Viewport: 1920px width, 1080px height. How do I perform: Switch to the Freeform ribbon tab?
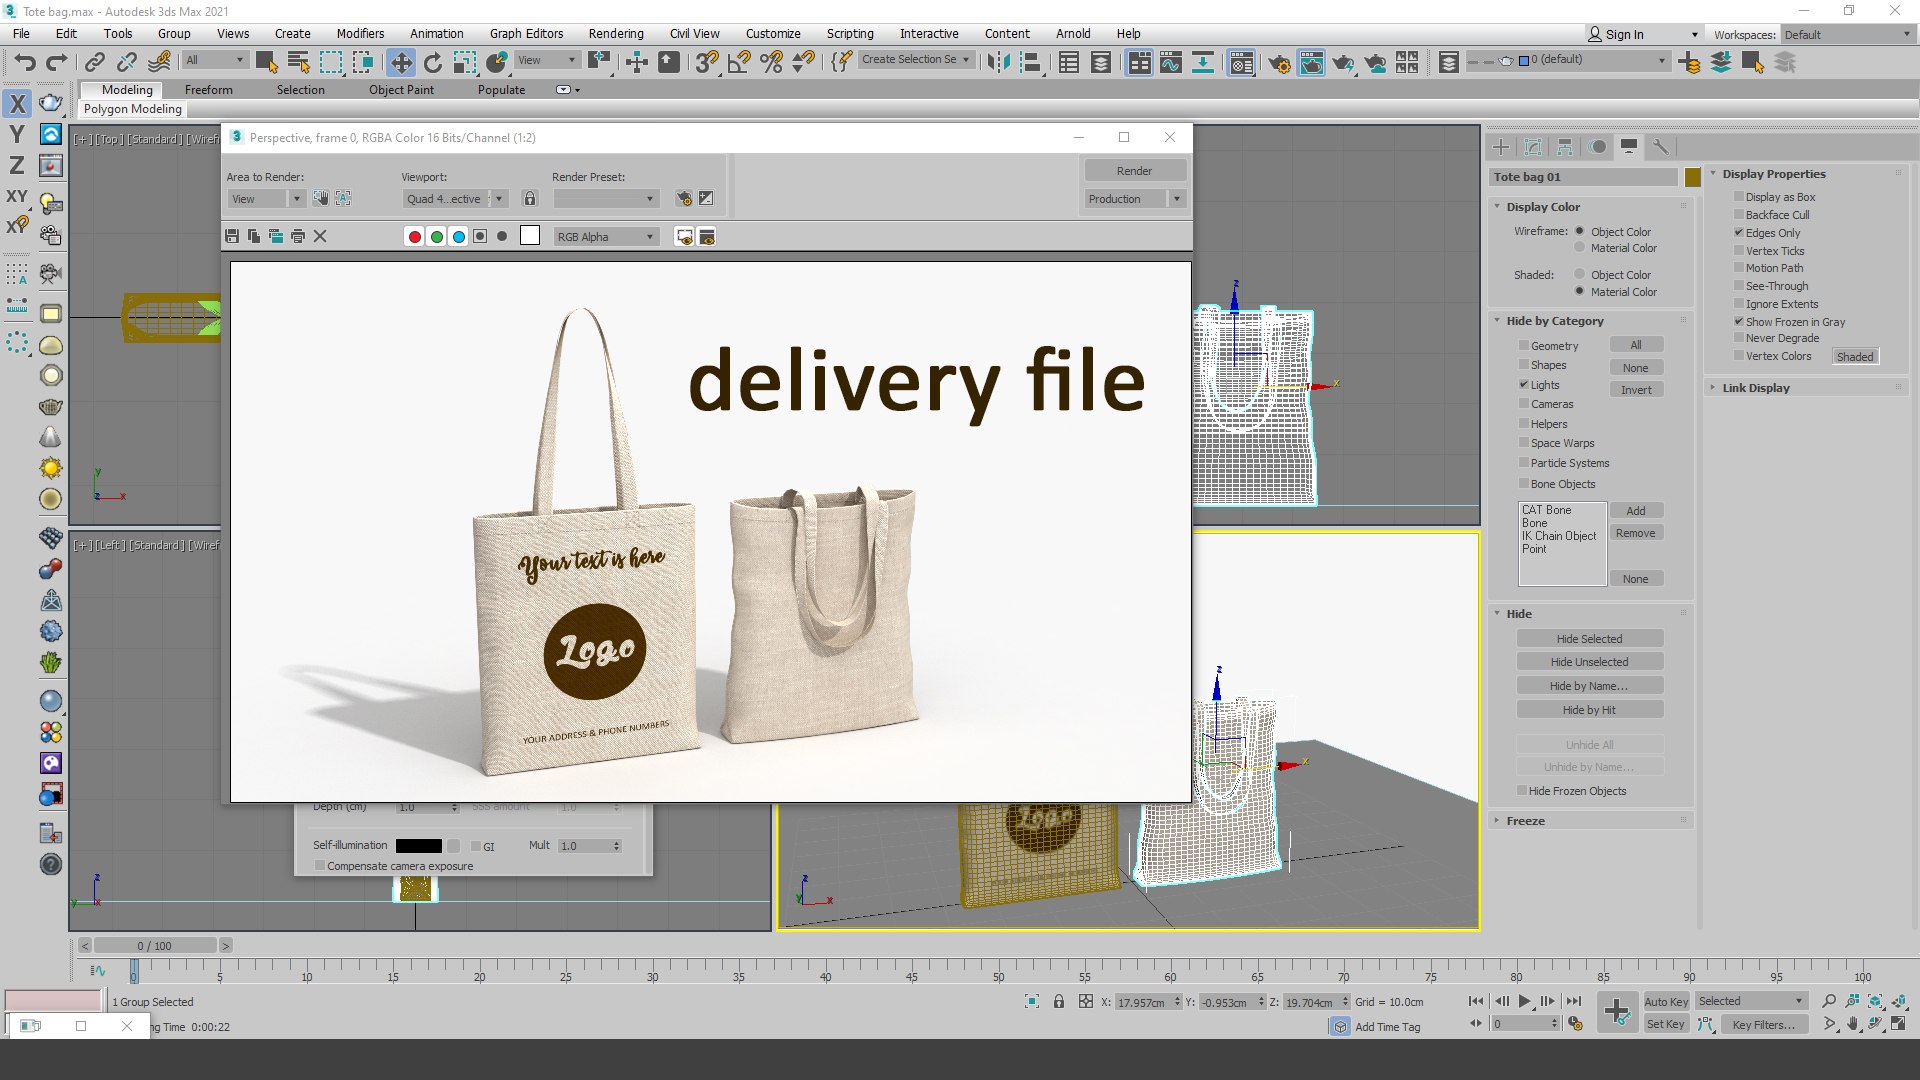click(208, 90)
